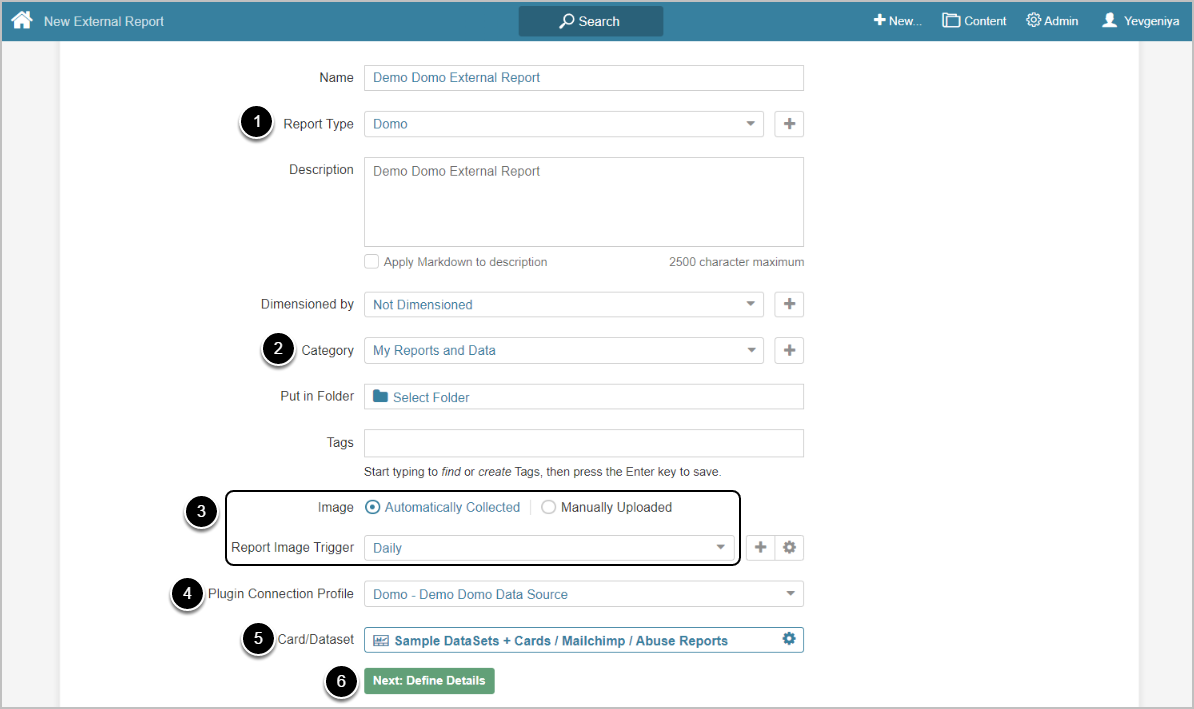The width and height of the screenshot is (1194, 709).
Task: Open the Admin menu
Action: coord(1052,21)
